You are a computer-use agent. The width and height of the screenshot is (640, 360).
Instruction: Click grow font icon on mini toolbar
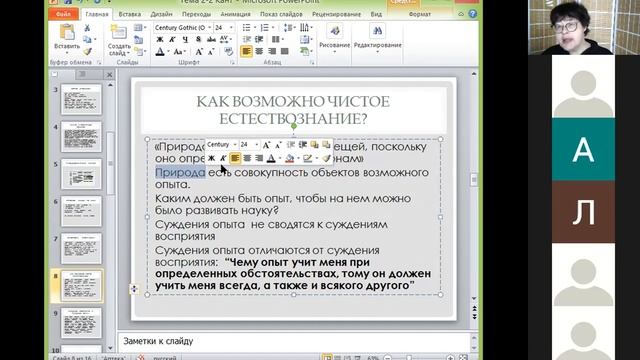tap(266, 145)
